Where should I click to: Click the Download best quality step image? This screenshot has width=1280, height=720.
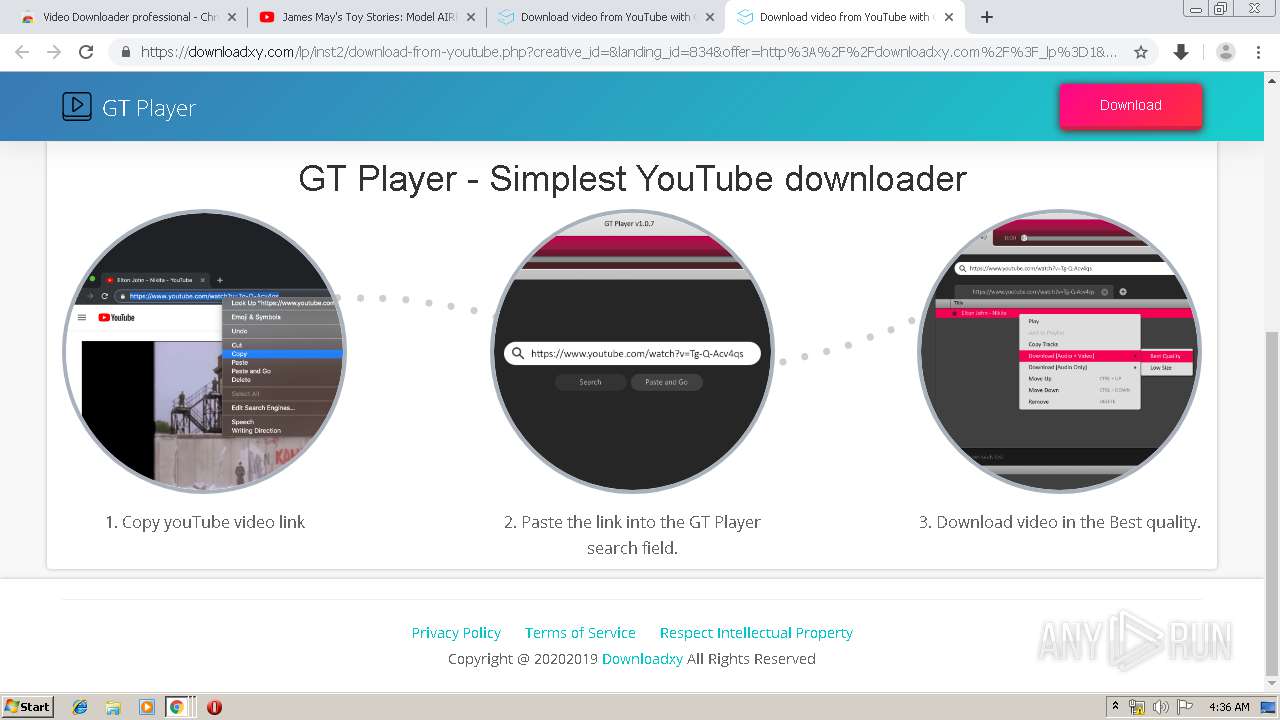point(1059,351)
